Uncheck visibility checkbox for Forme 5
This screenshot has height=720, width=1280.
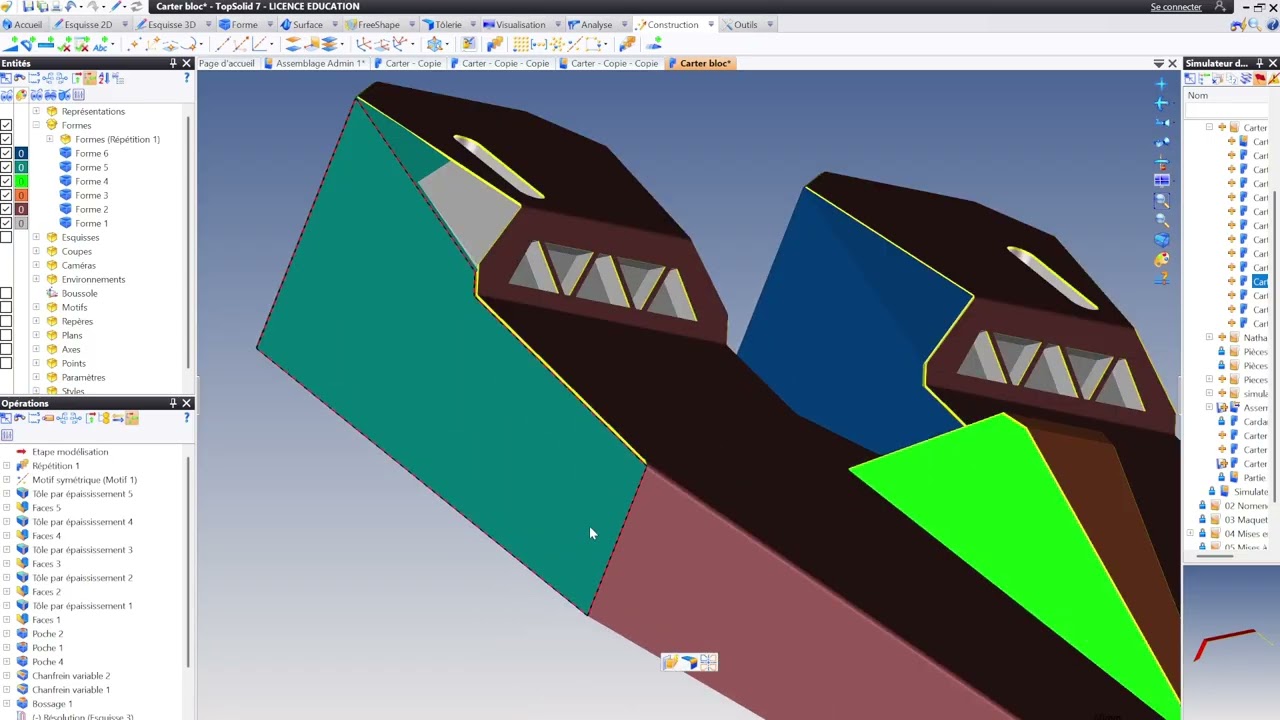(x=6, y=167)
